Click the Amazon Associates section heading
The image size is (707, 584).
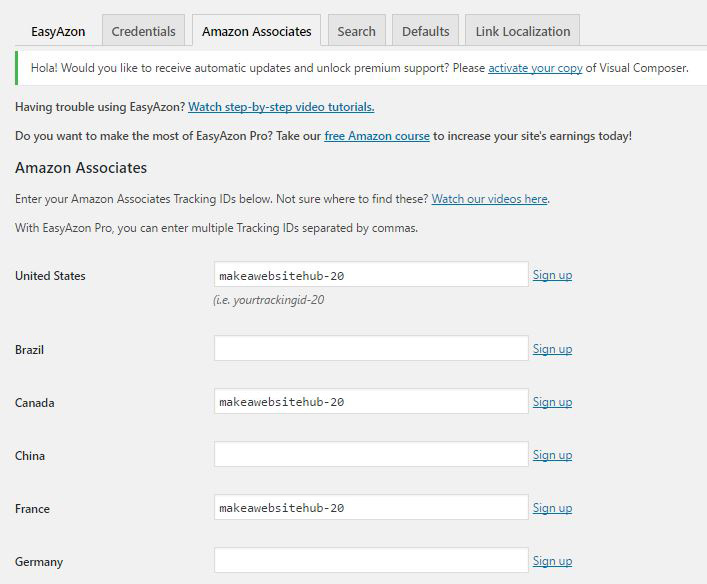[x=81, y=168]
